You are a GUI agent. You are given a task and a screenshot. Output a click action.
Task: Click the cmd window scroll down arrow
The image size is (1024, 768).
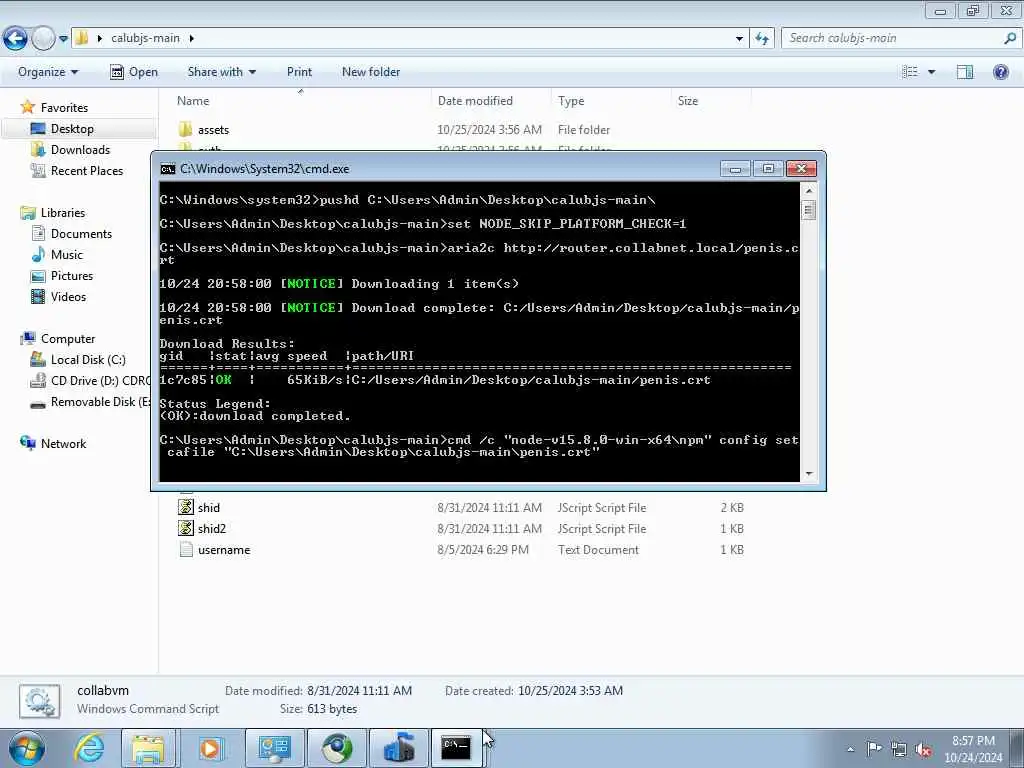point(808,473)
